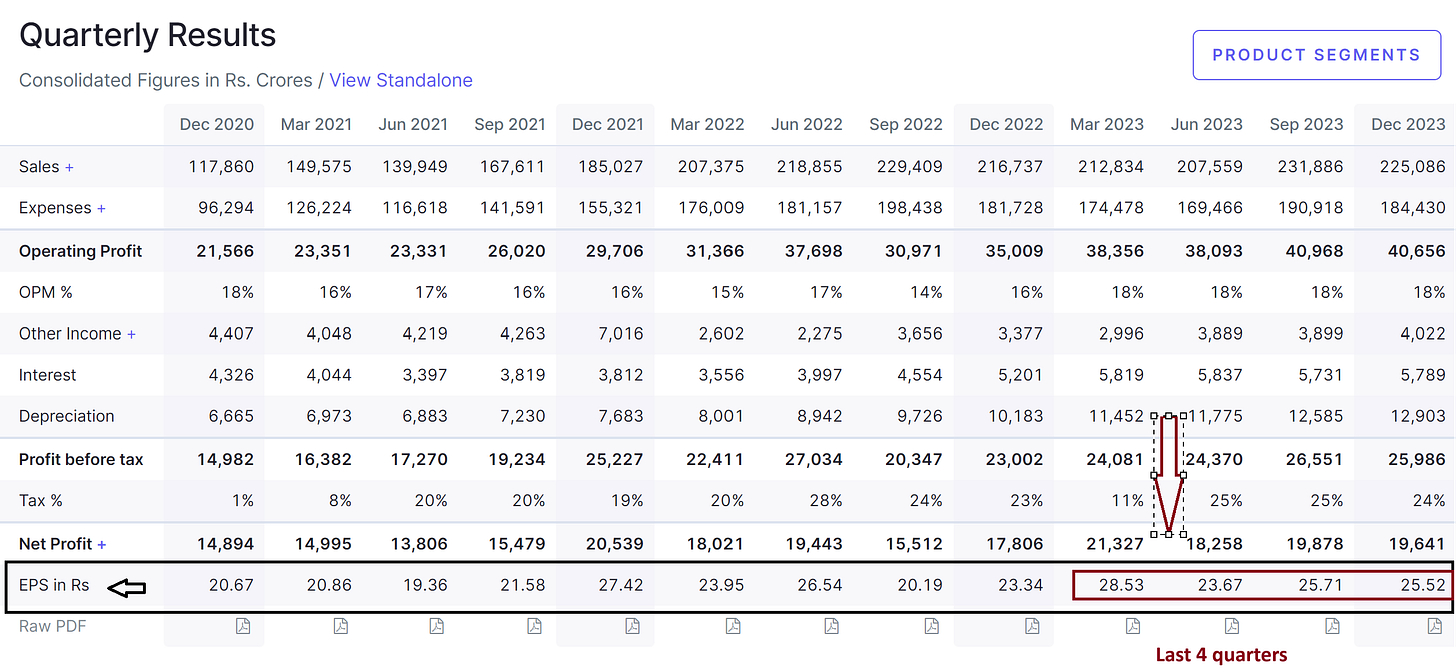Image resolution: width=1456 pixels, height=672 pixels.
Task: Click Net Profit value 20,539
Action: [616, 544]
